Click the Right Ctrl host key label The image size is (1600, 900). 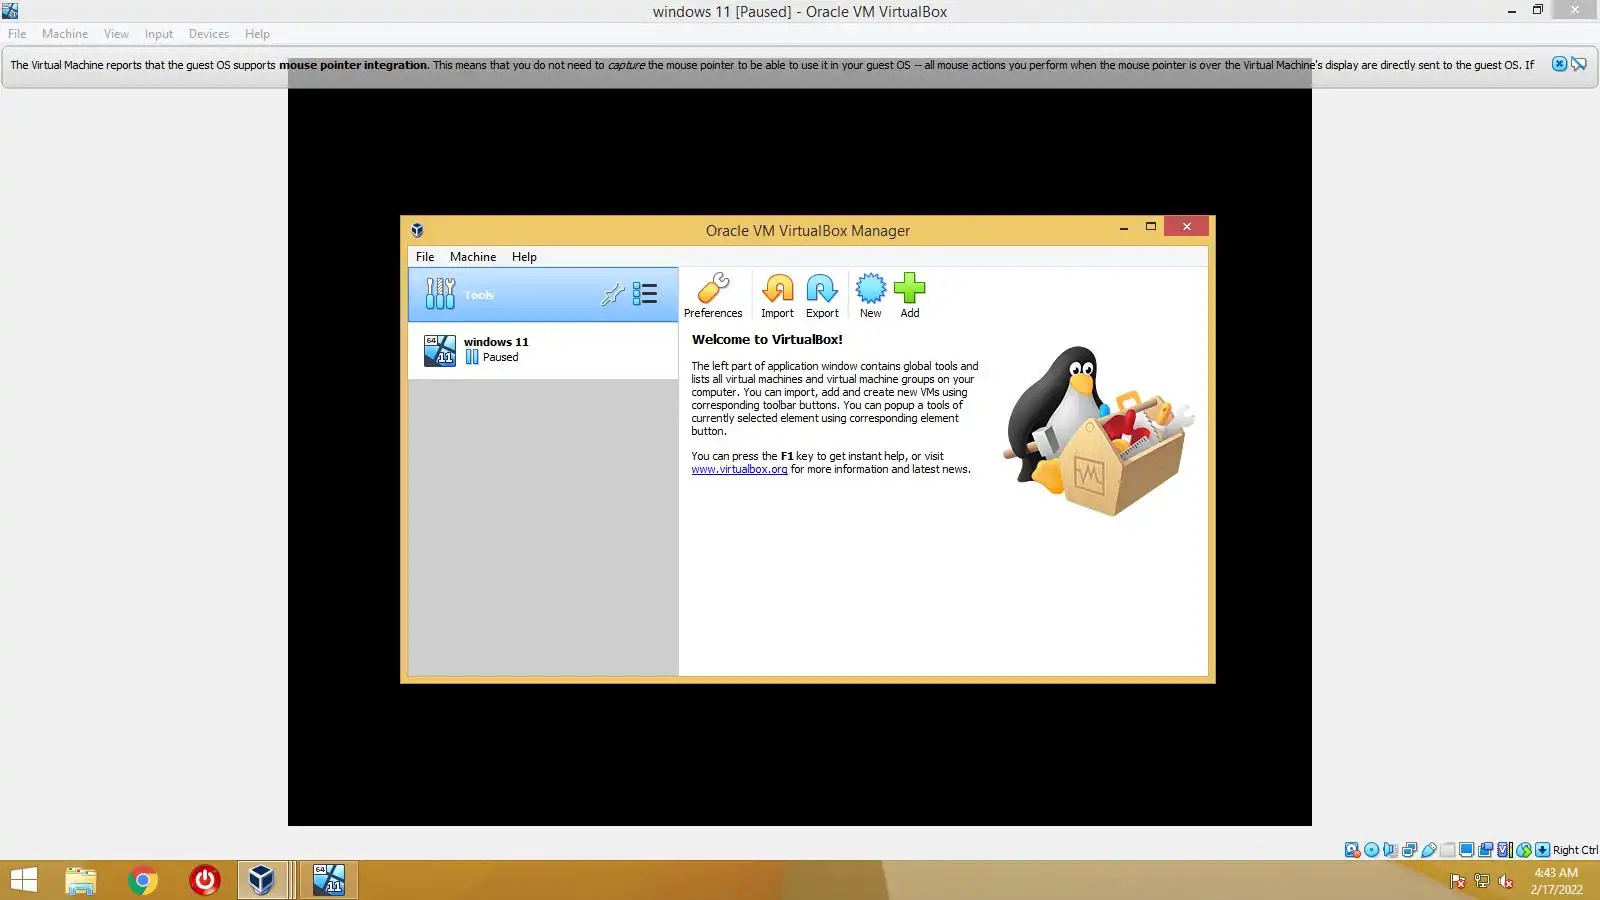click(x=1575, y=850)
